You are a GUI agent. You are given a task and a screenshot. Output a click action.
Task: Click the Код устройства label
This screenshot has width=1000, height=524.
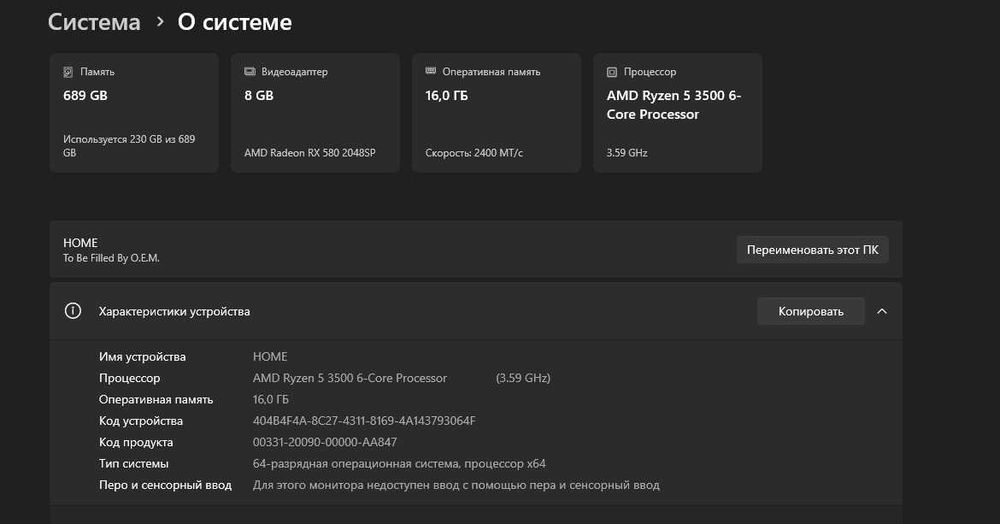click(141, 421)
